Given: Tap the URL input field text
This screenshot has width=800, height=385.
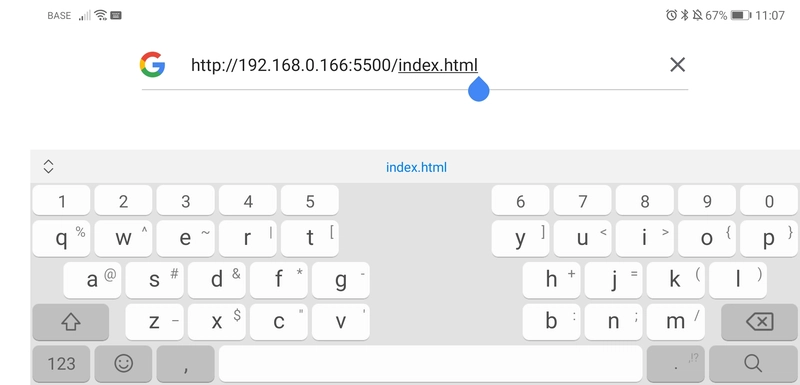Looking at the screenshot, I should pyautogui.click(x=334, y=65).
